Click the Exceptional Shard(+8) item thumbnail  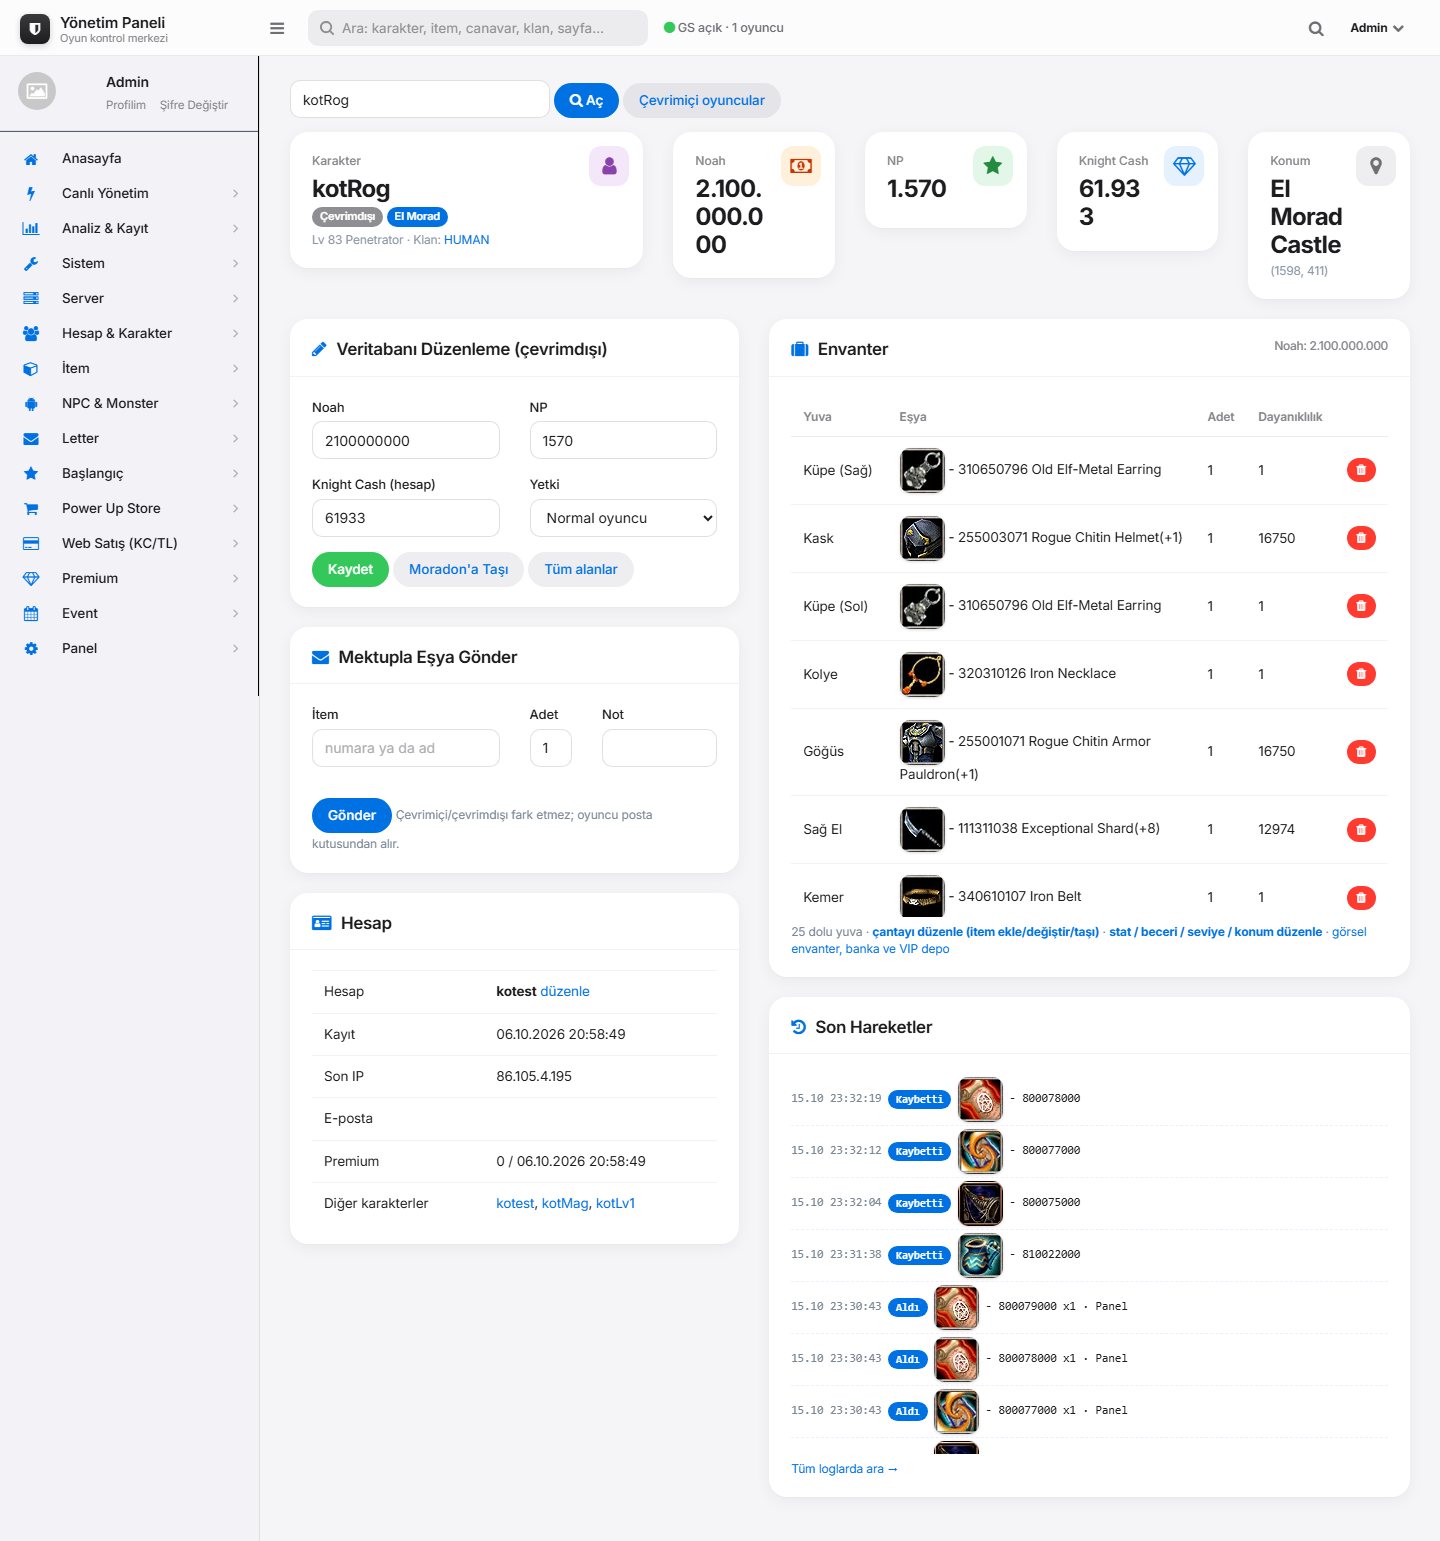click(x=922, y=829)
